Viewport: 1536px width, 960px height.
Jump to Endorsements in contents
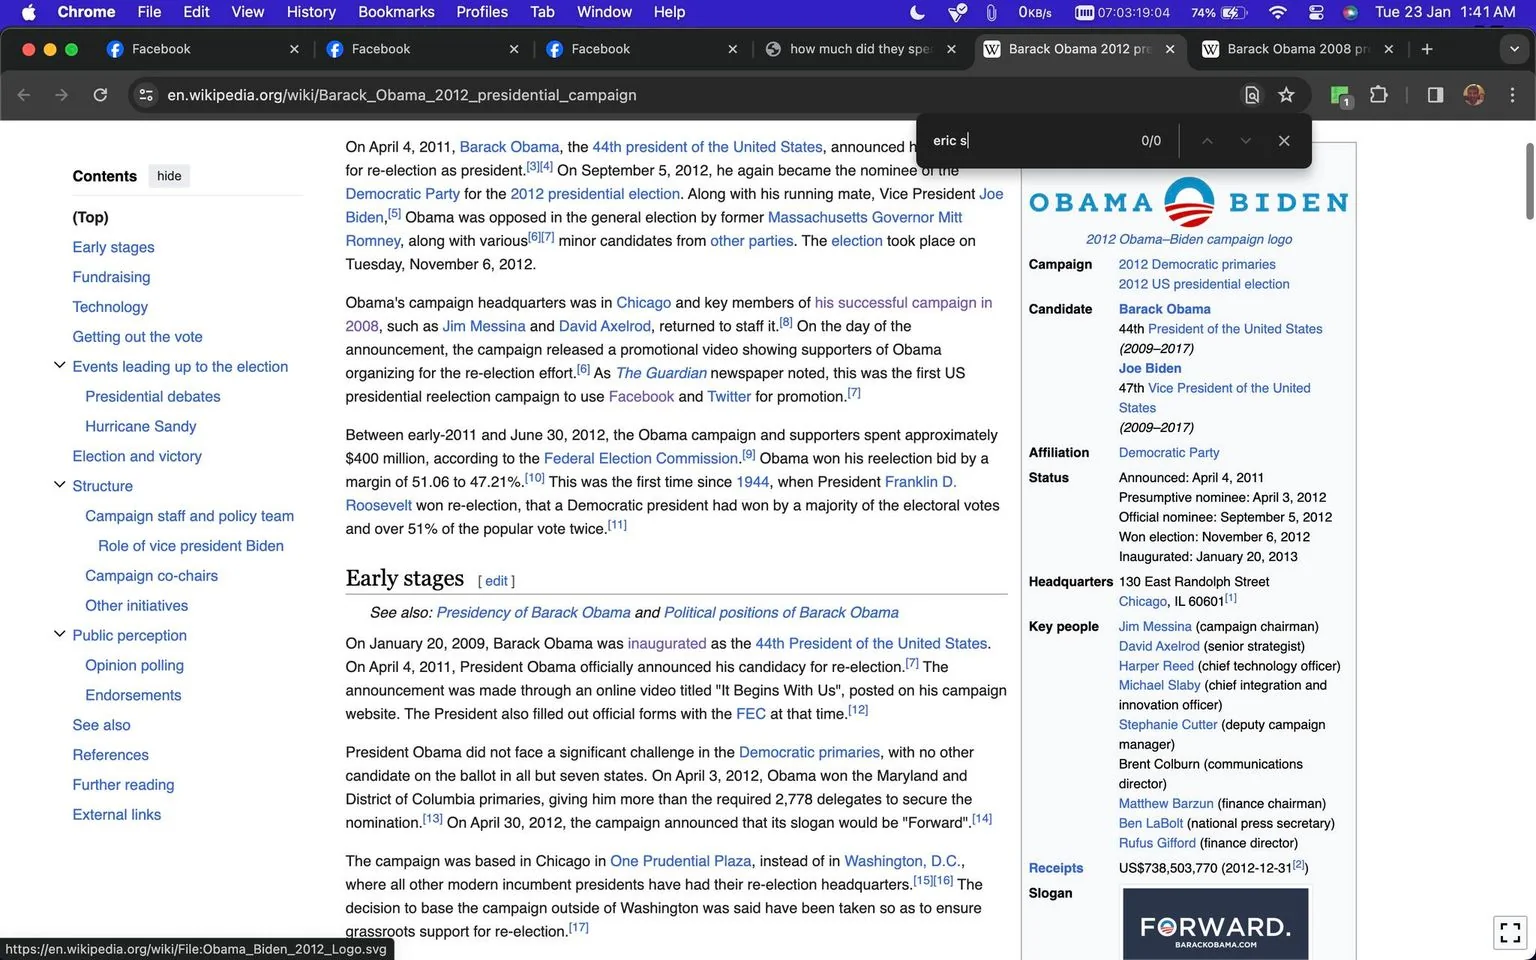tap(133, 695)
